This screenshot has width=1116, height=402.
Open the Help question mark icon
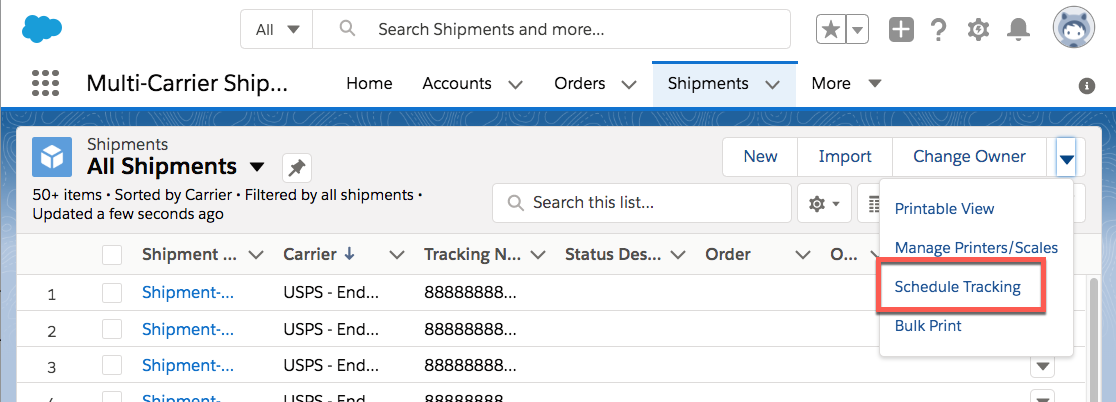(938, 30)
